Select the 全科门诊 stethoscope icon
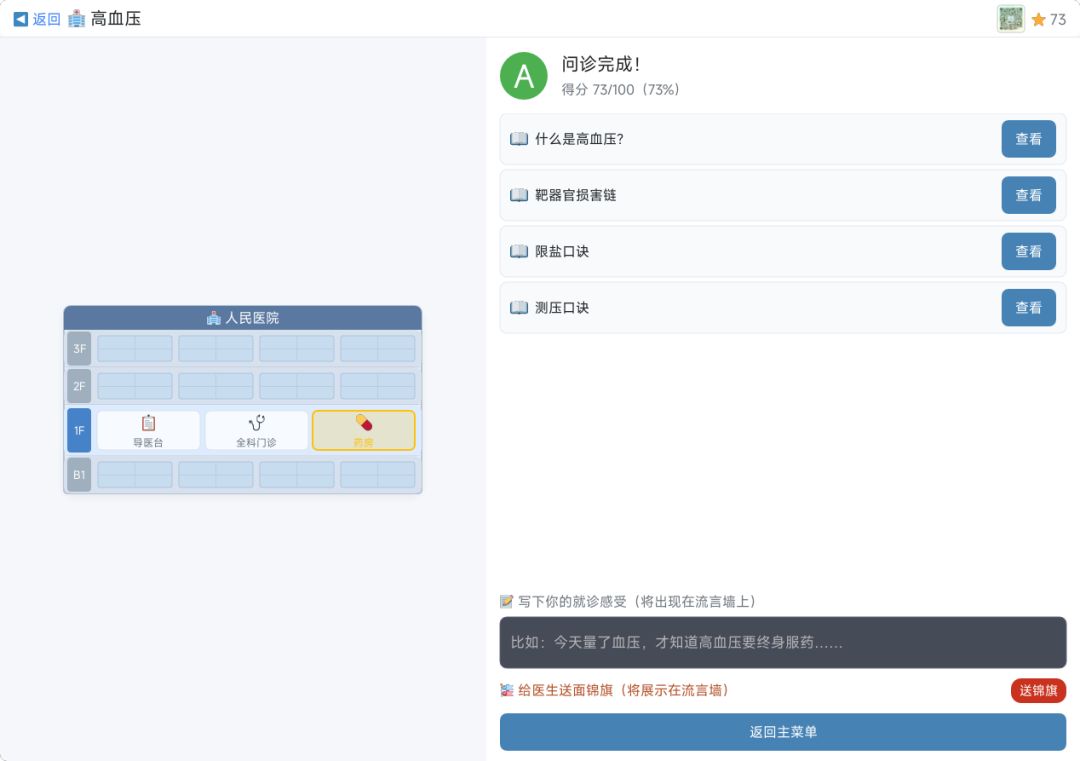Image resolution: width=1080 pixels, height=761 pixels. tap(256, 423)
